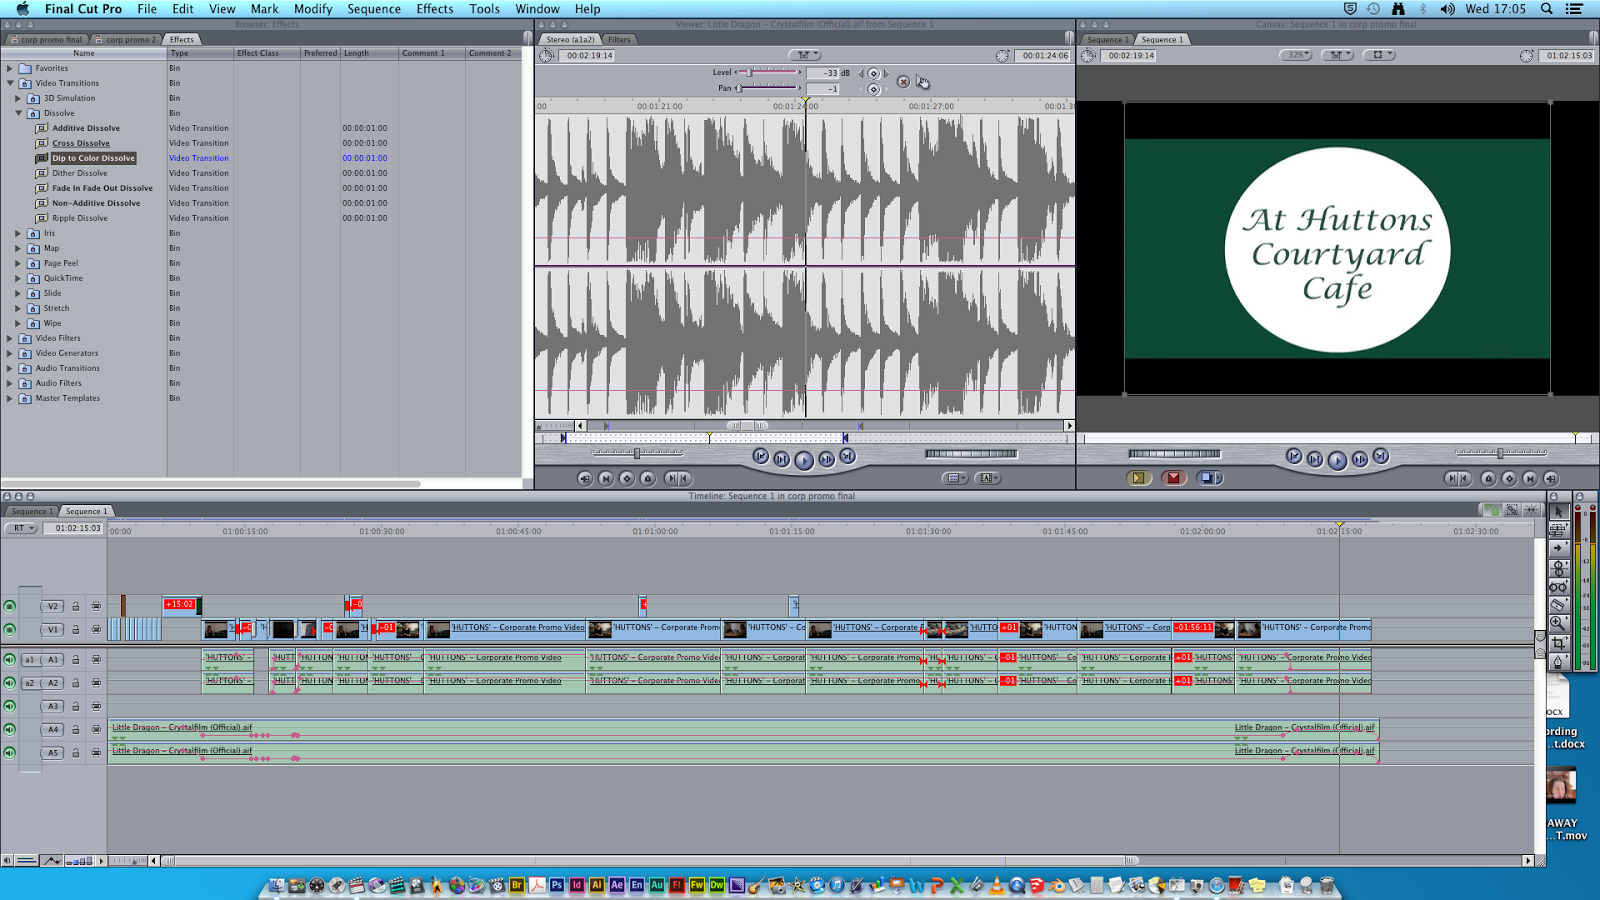This screenshot has height=900, width=1600.
Task: Lock the V1 track
Action: click(75, 630)
